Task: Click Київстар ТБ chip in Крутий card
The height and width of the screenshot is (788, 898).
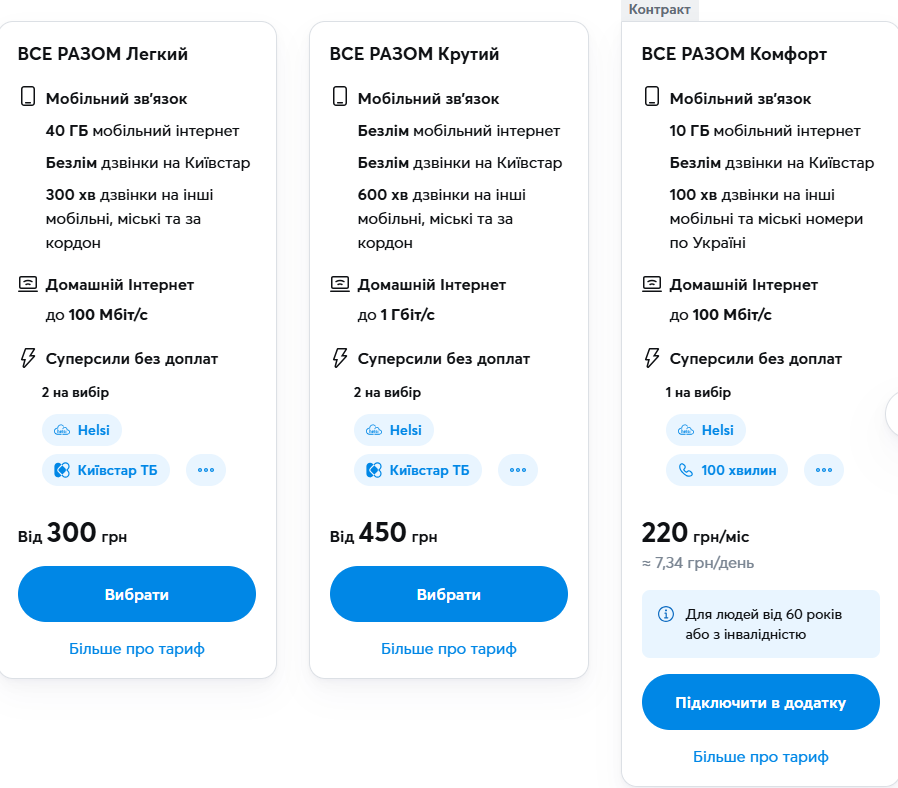Action: tap(418, 470)
